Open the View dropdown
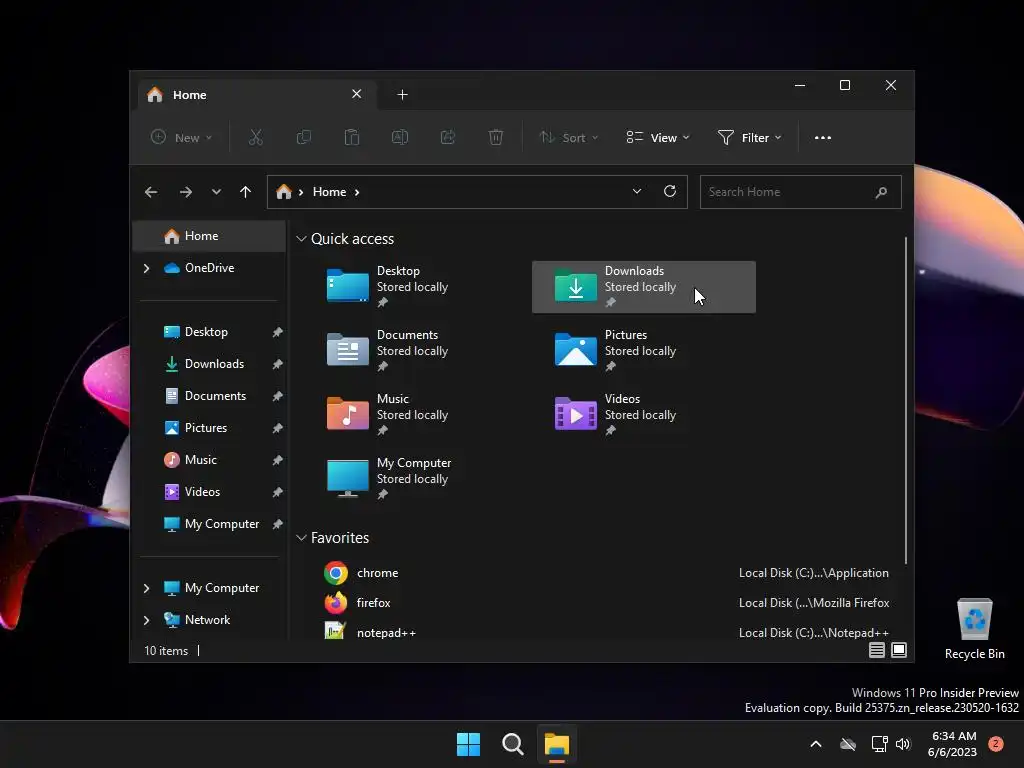Viewport: 1024px width, 768px height. coord(658,137)
